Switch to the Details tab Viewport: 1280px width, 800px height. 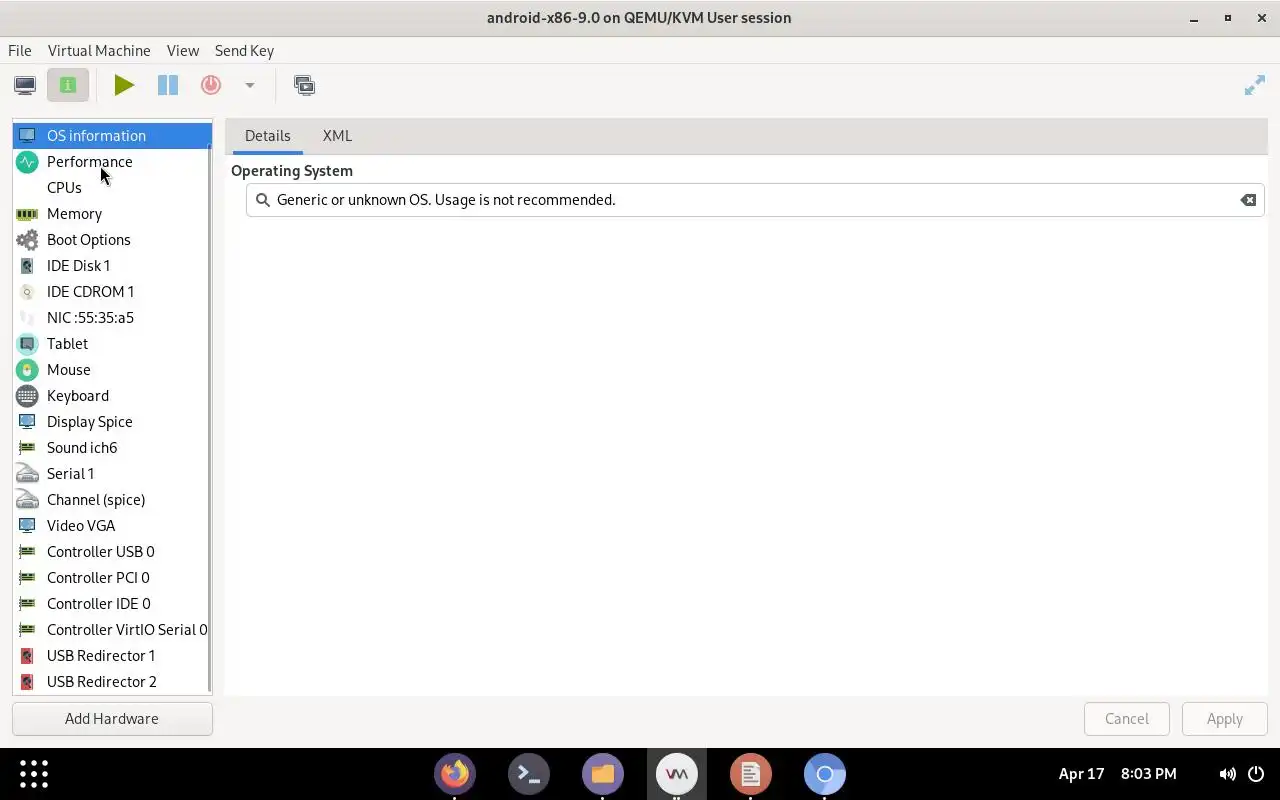[268, 135]
